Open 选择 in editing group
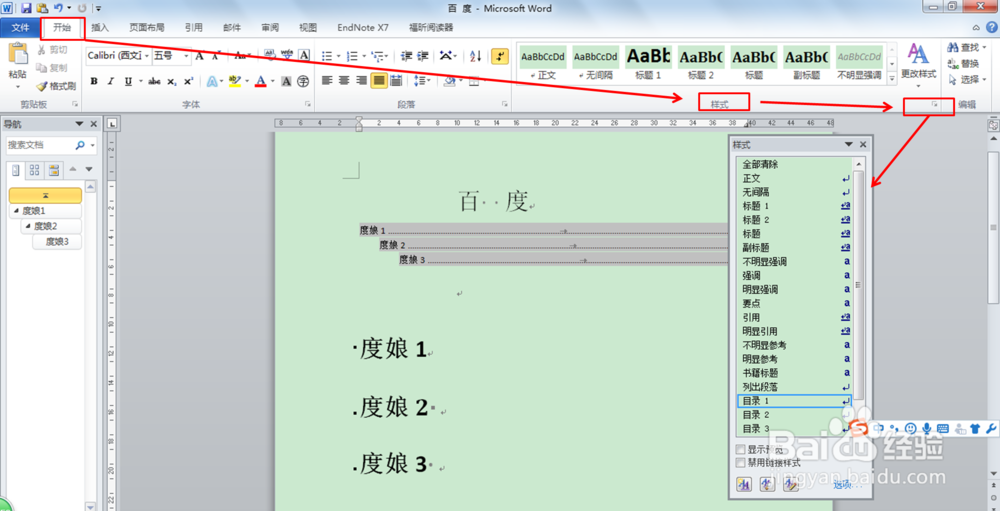The height and width of the screenshot is (511, 1000). click(x=966, y=80)
